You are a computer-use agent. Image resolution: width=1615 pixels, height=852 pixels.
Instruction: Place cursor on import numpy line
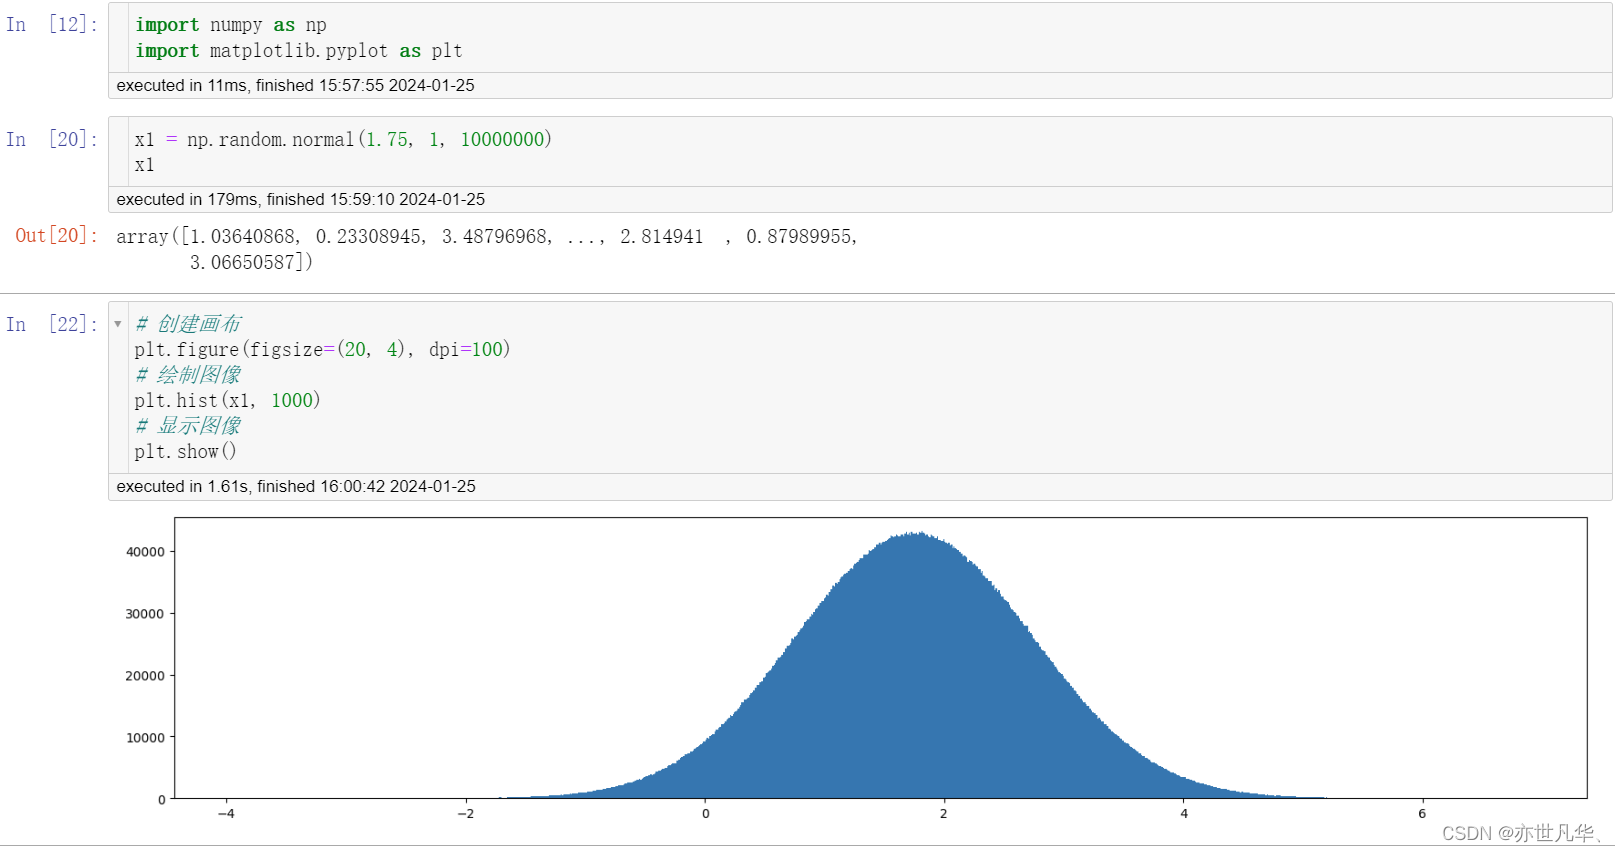tap(231, 25)
